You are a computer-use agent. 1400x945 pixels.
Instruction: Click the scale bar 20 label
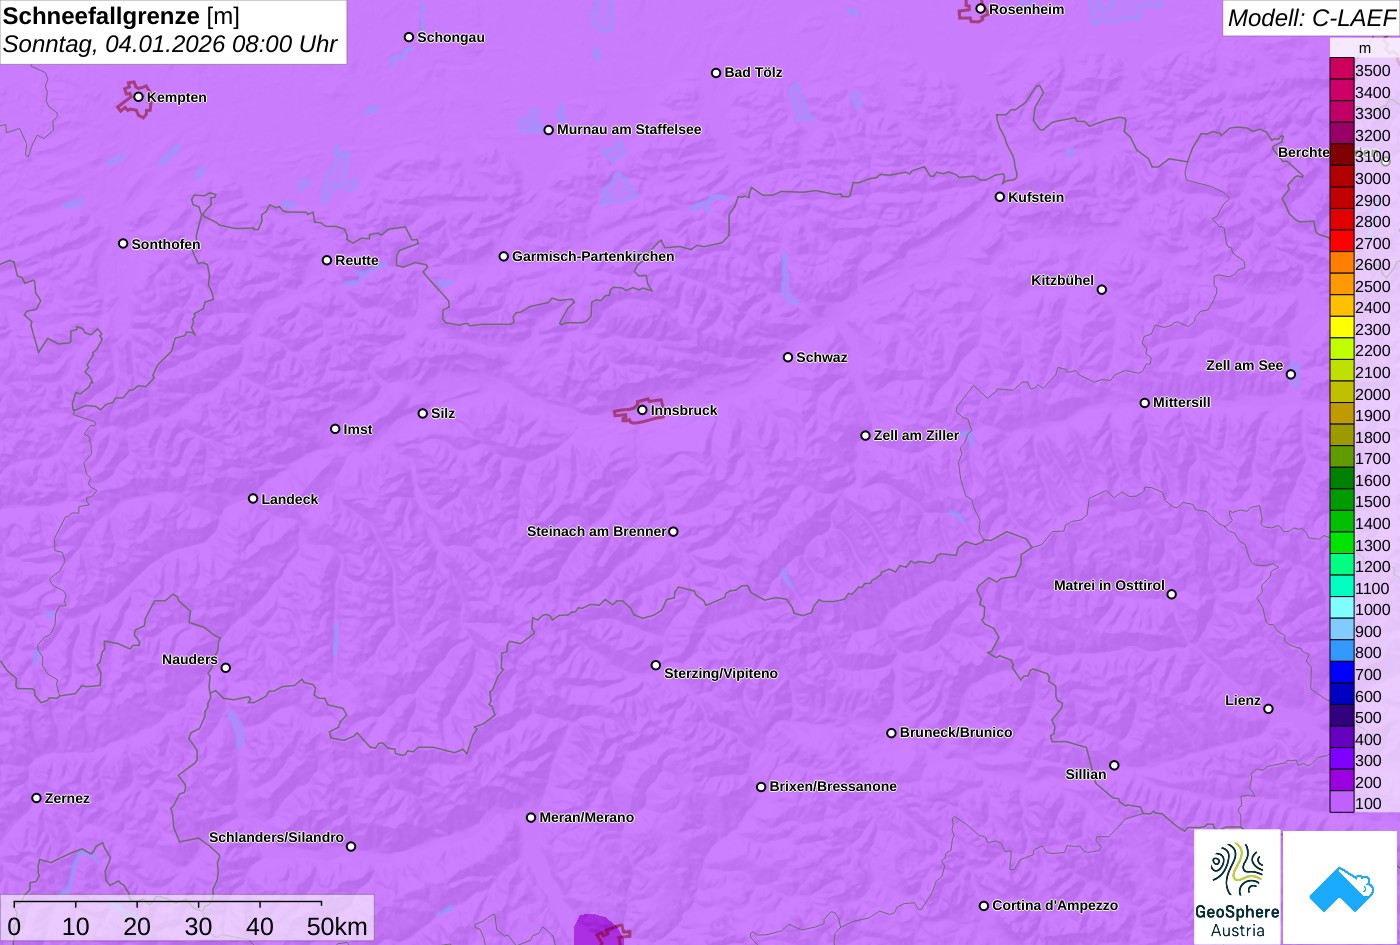coord(137,927)
